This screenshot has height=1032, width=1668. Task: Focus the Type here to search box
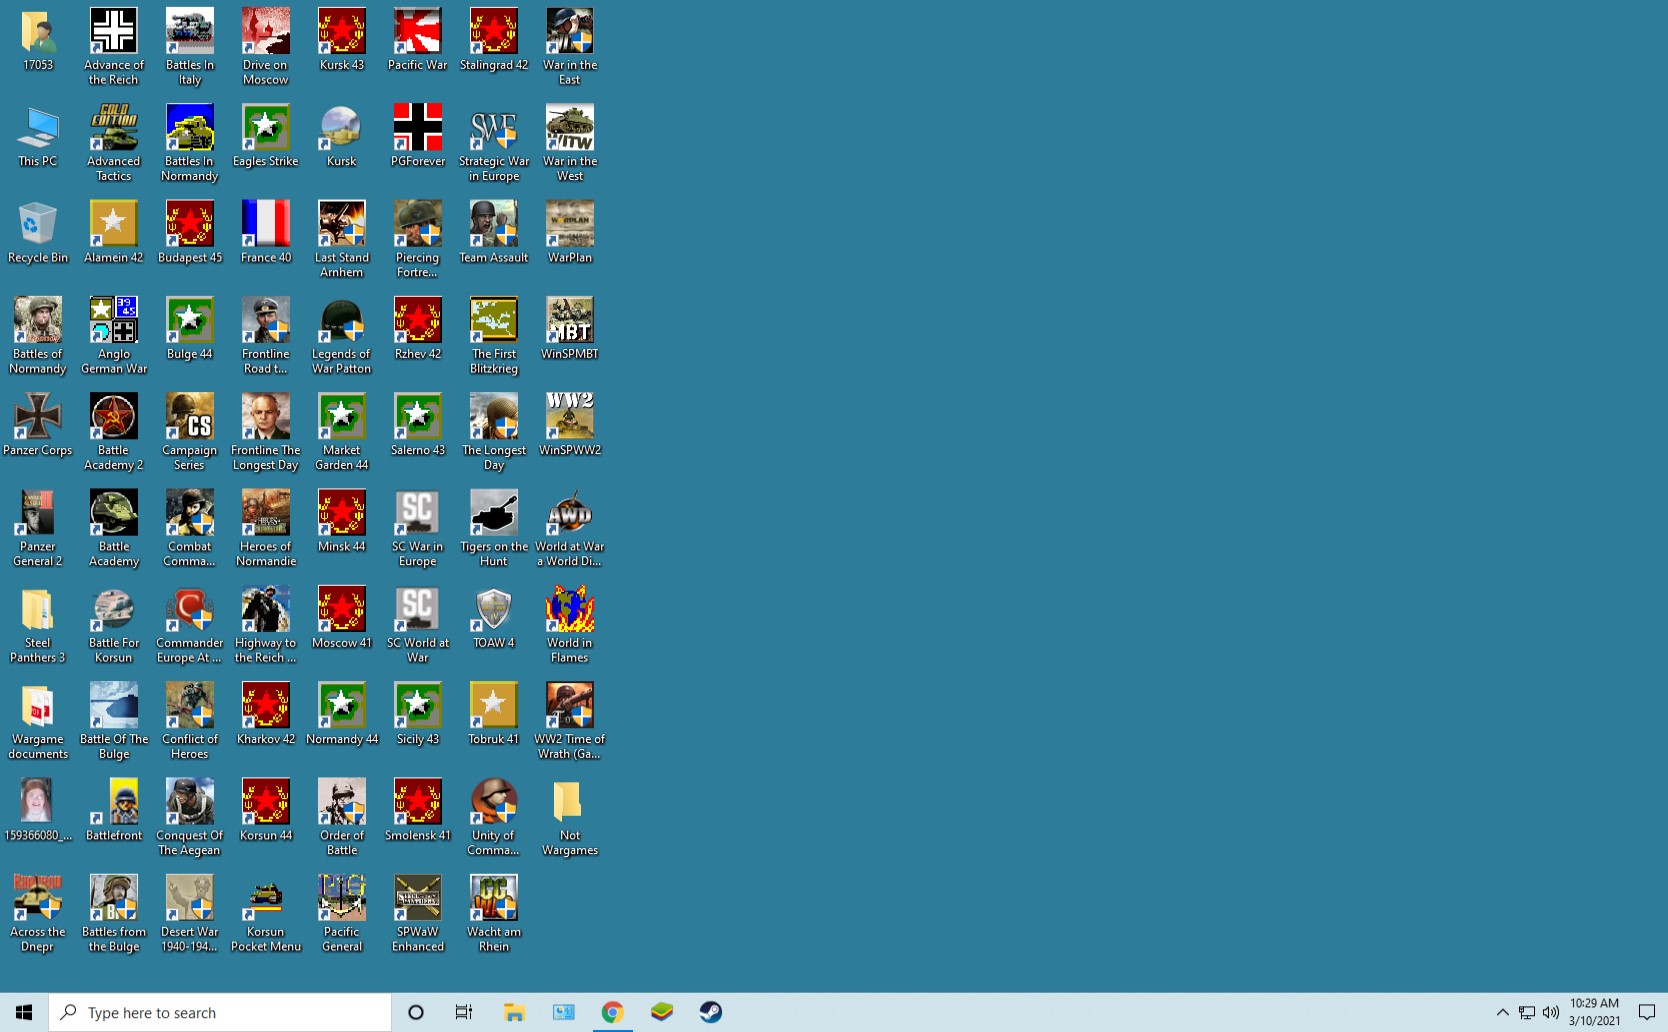click(220, 1012)
